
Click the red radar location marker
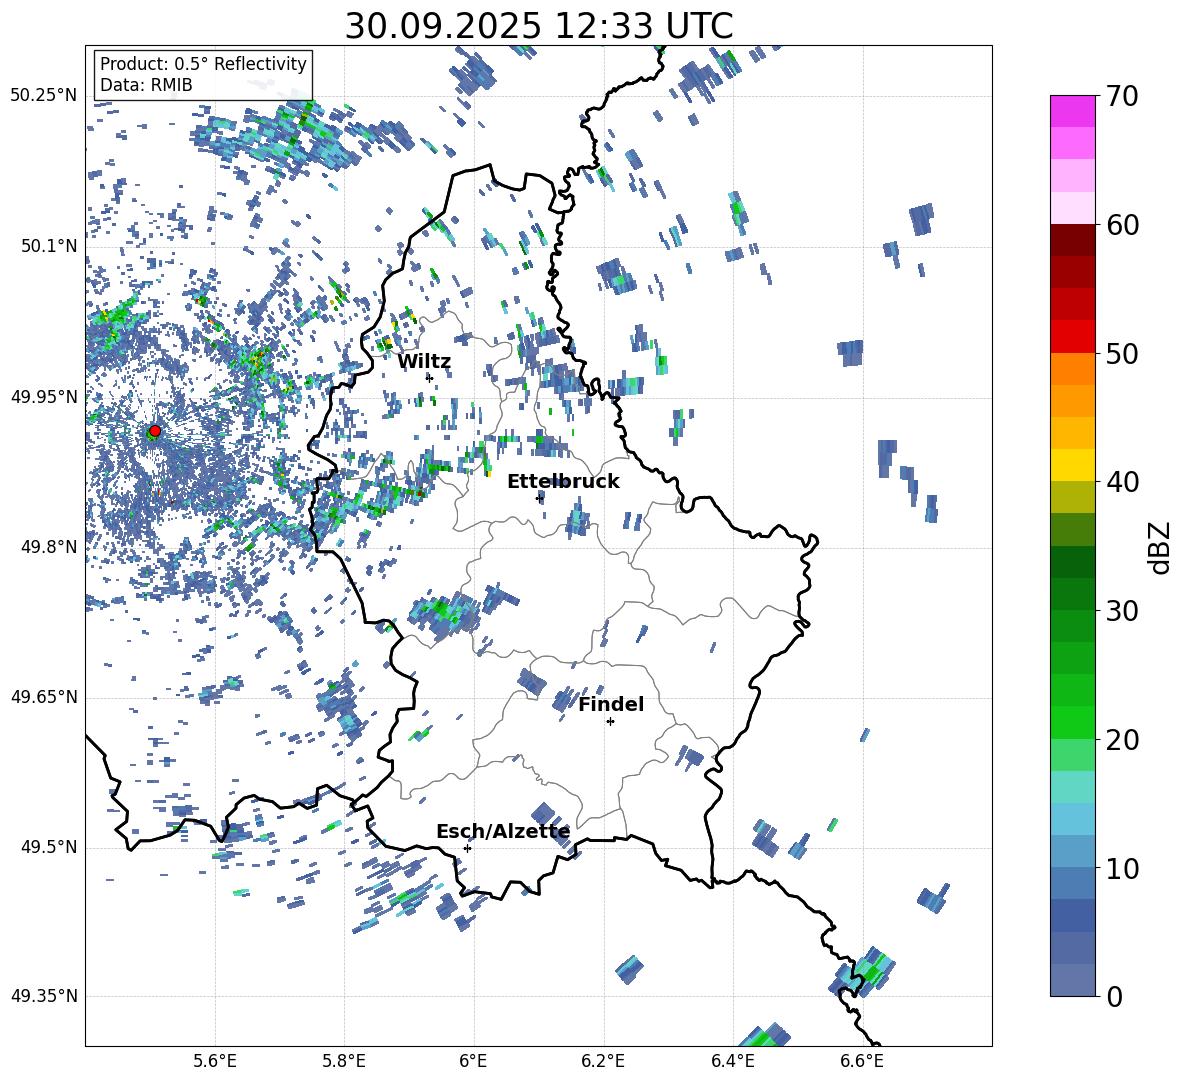155,431
